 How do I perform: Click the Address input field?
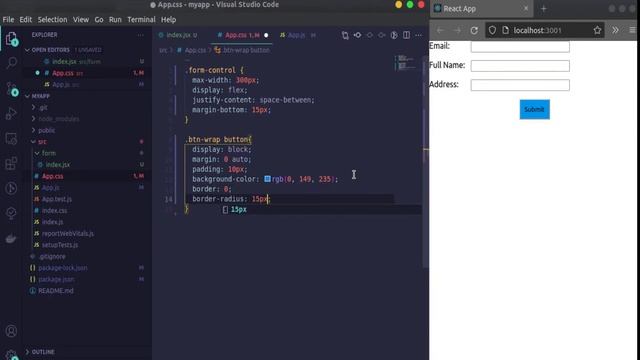[x=520, y=85]
